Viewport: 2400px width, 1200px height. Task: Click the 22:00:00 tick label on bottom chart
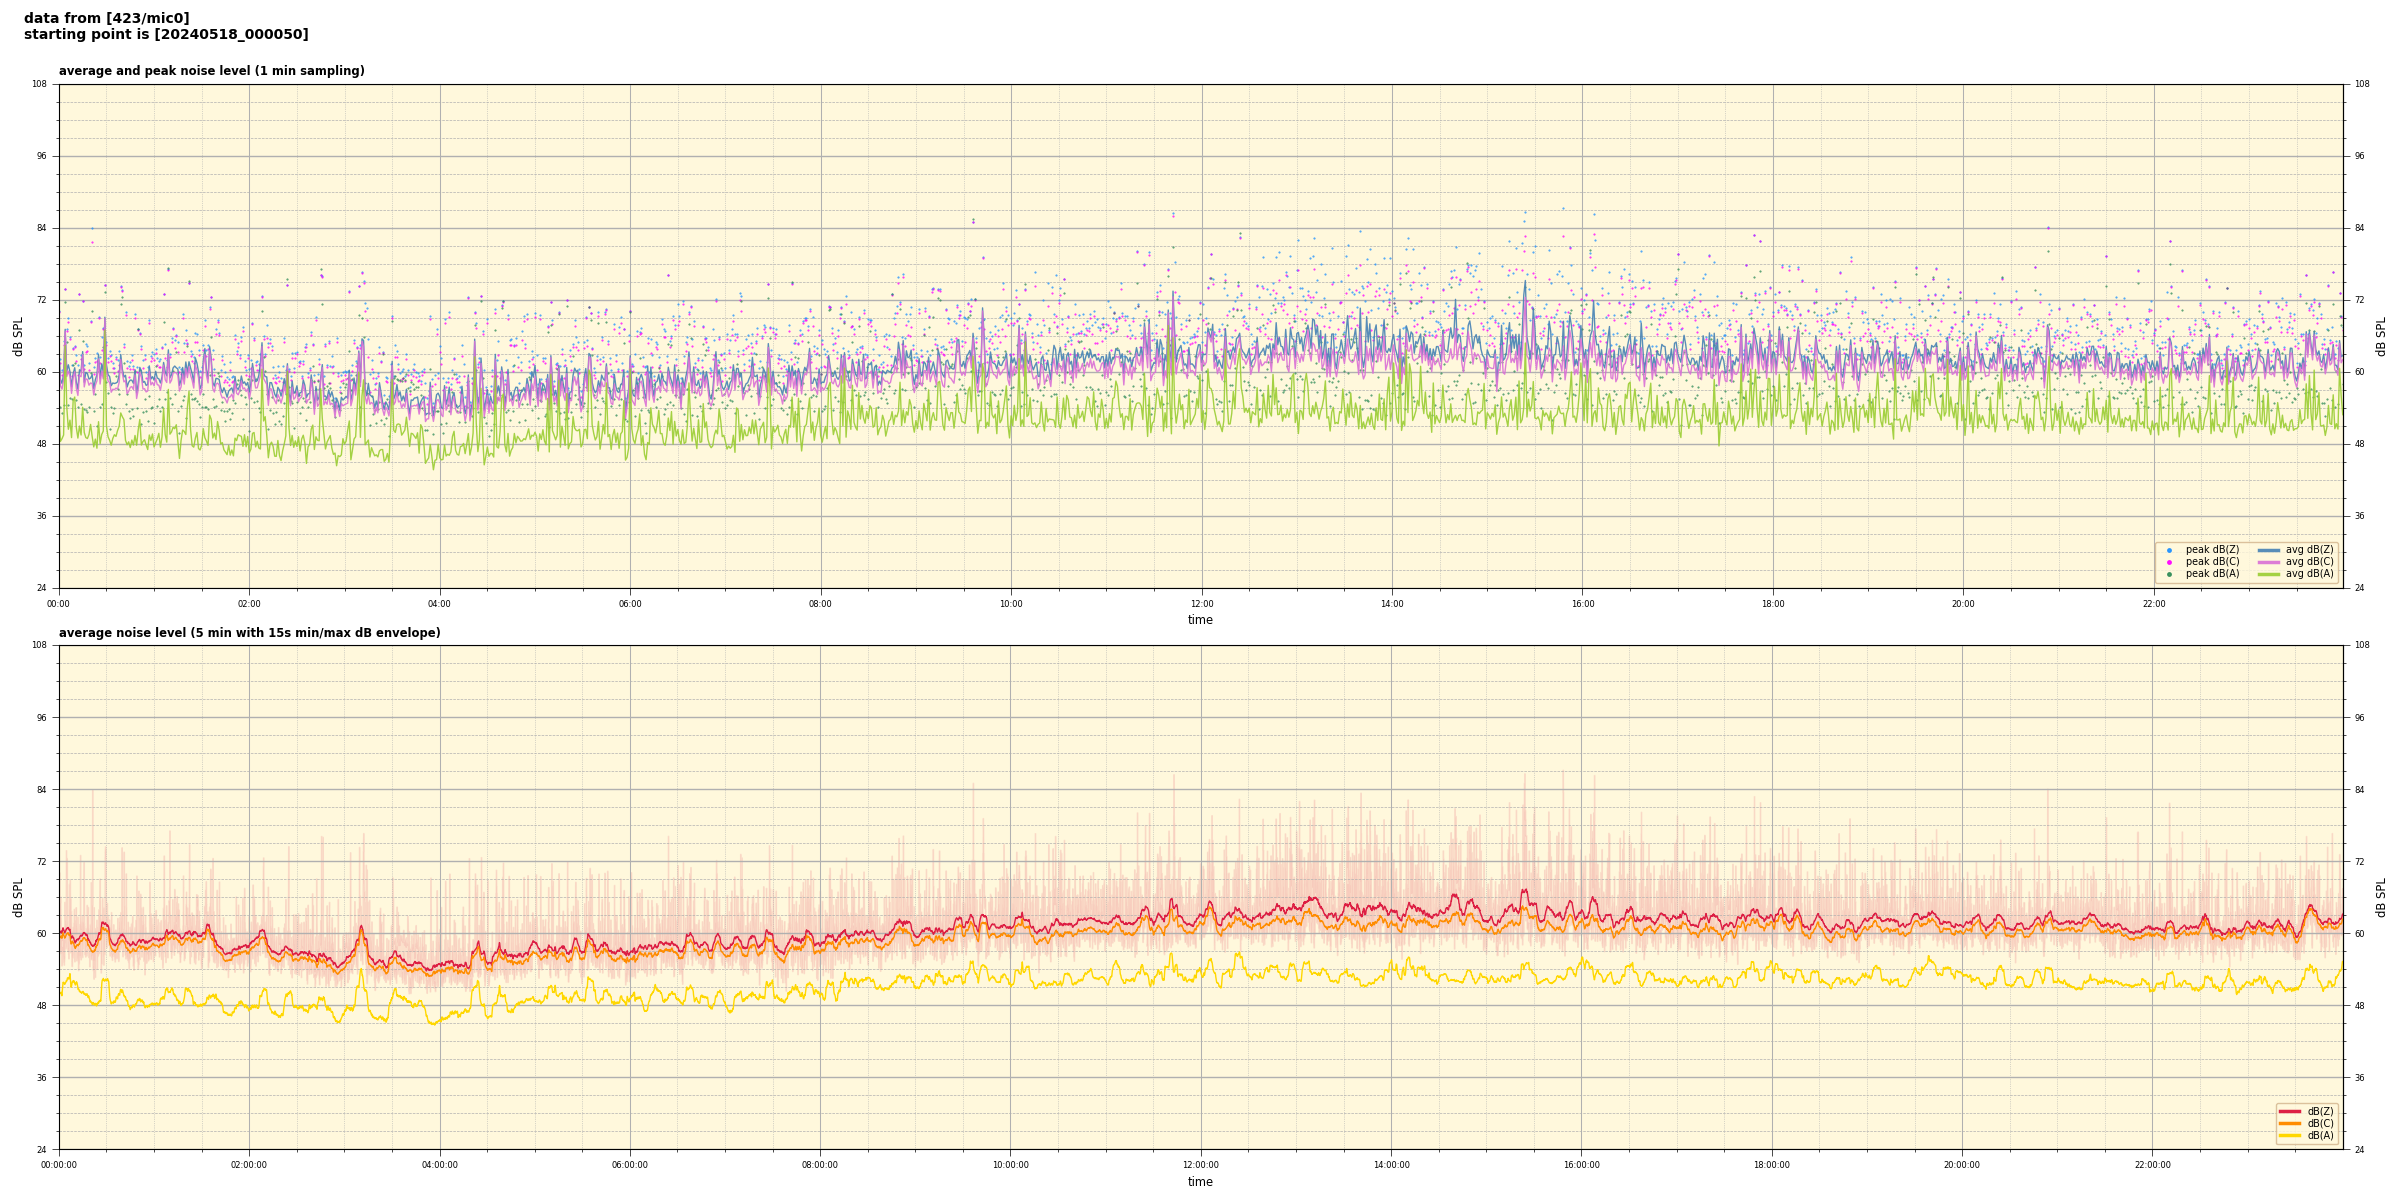tap(2153, 1165)
